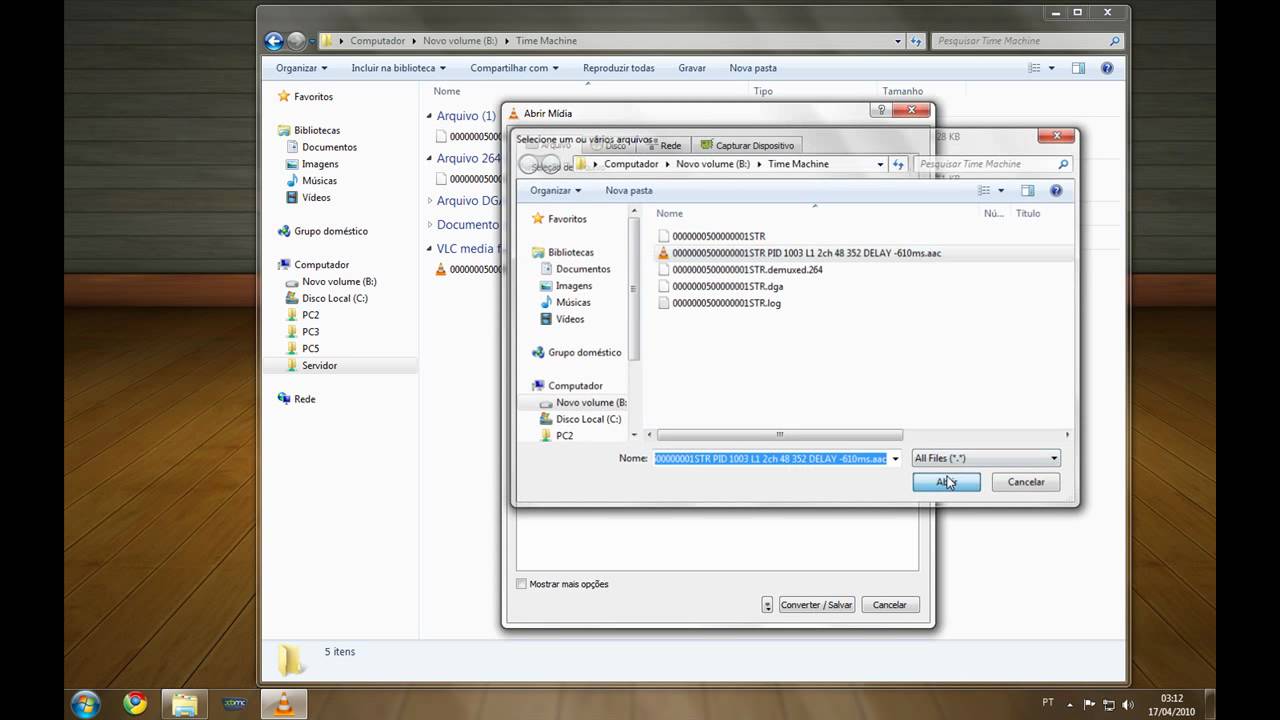
Task: Sort by Tamanho column in Explorer
Action: coord(903,91)
